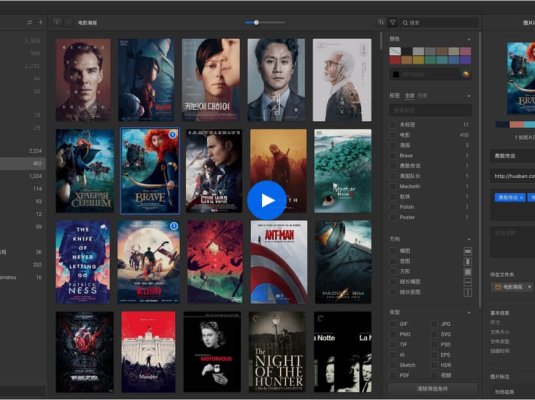This screenshot has width=535, height=400.
Task: Enable the PSD type checkbox
Action: point(434,344)
